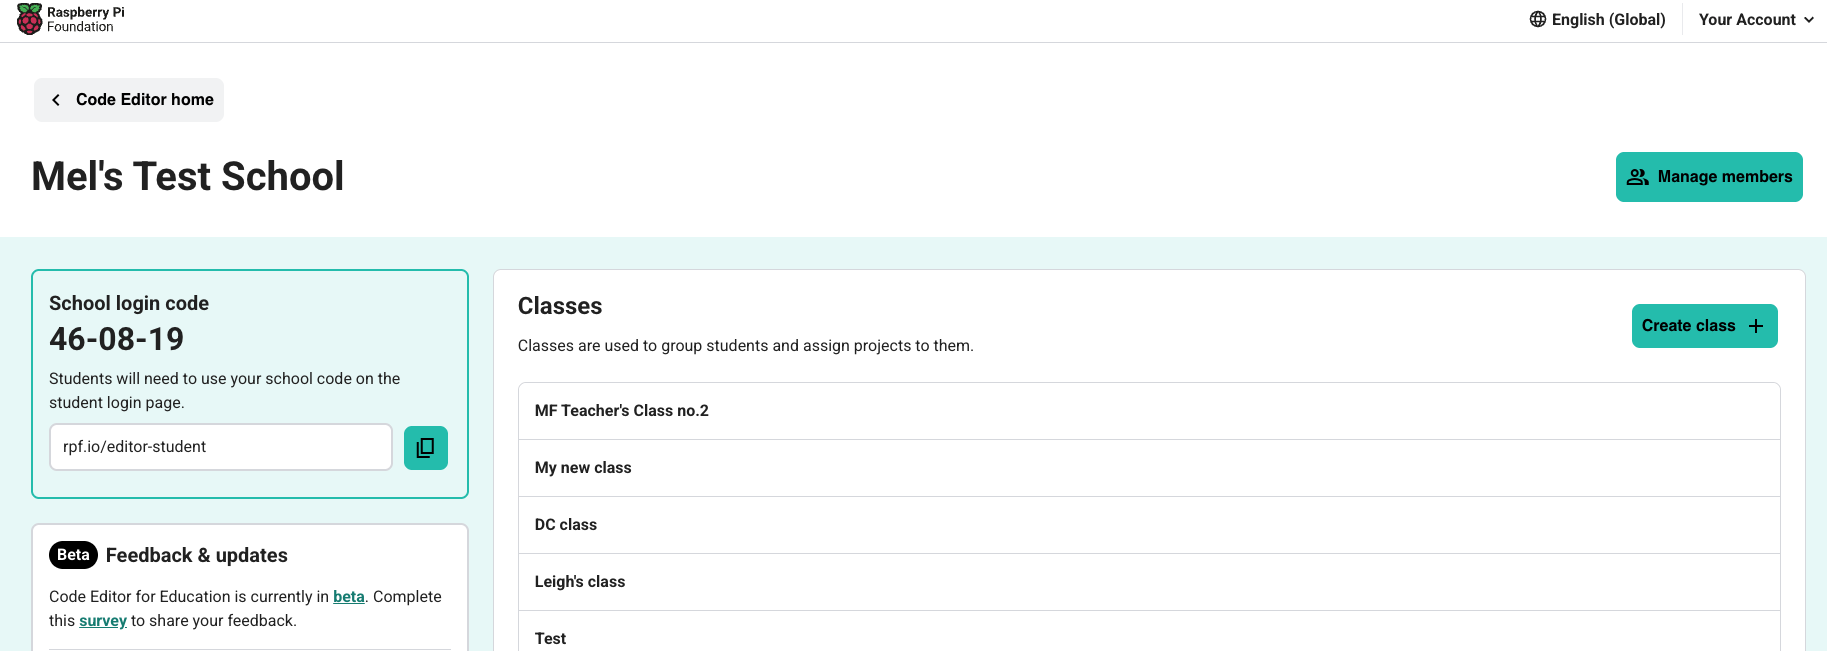The height and width of the screenshot is (651, 1827).
Task: Expand the Your Account dropdown
Action: pyautogui.click(x=1755, y=20)
